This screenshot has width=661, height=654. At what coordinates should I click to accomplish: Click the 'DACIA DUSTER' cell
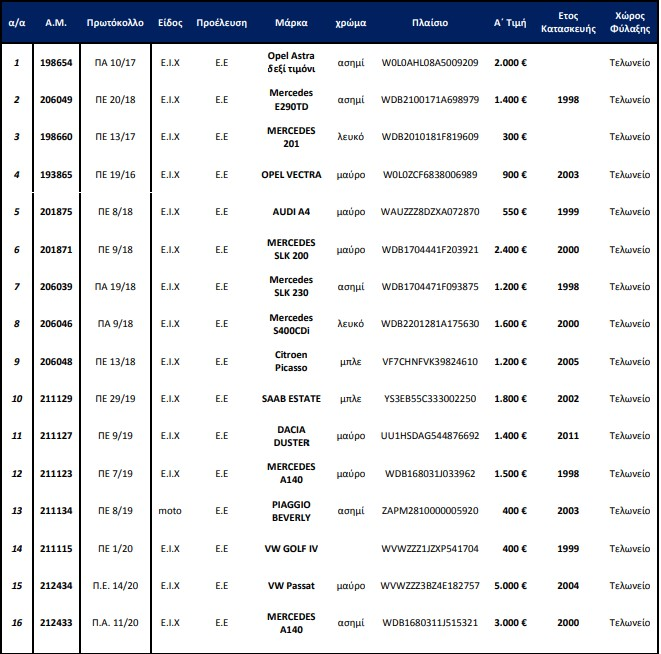(x=291, y=436)
